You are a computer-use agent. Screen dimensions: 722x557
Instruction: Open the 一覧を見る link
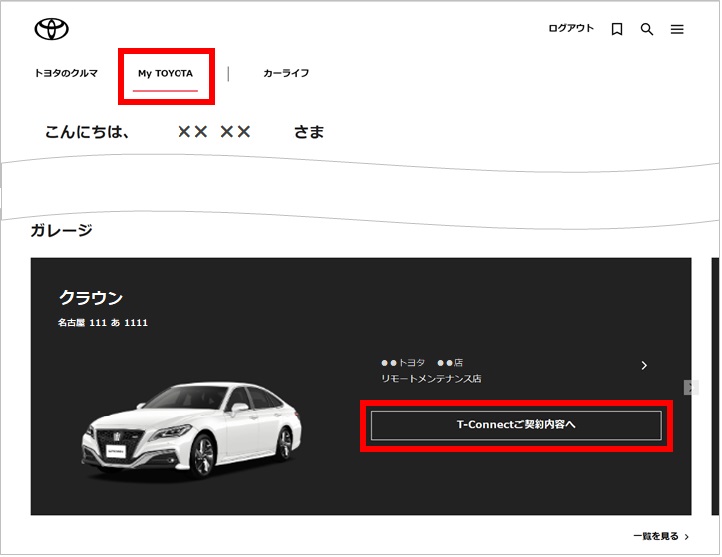(661, 536)
